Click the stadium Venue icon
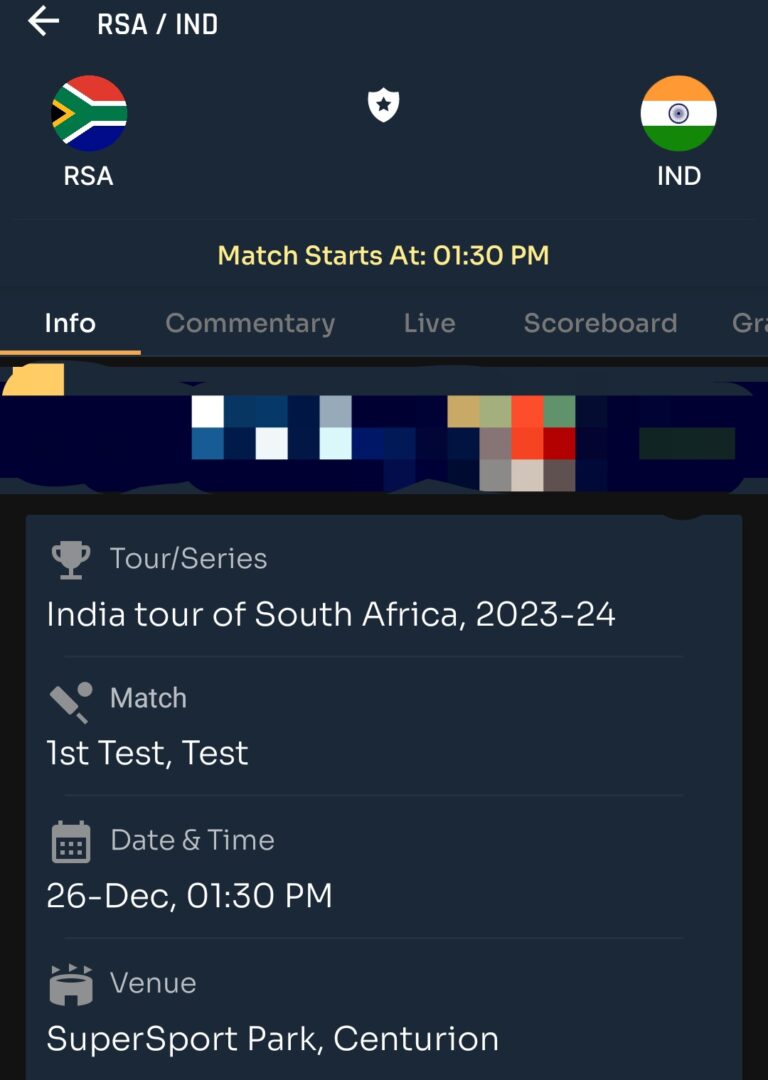Viewport: 768px width, 1080px height. point(71,985)
